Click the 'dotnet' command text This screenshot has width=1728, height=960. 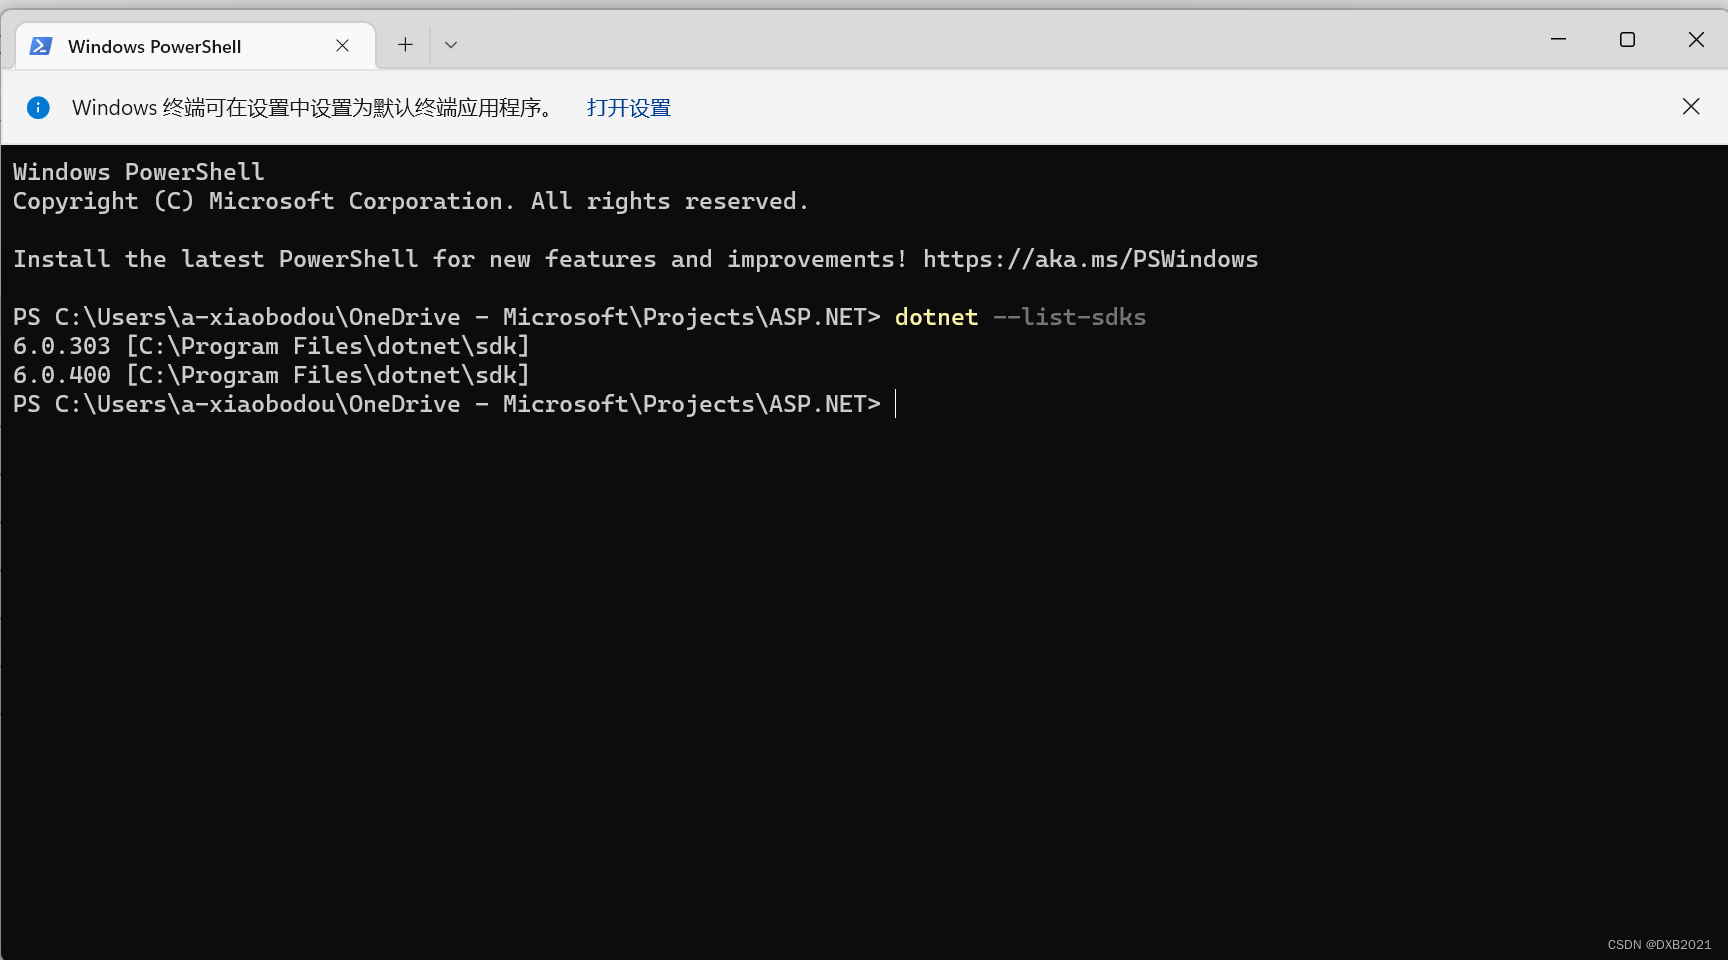click(x=937, y=317)
